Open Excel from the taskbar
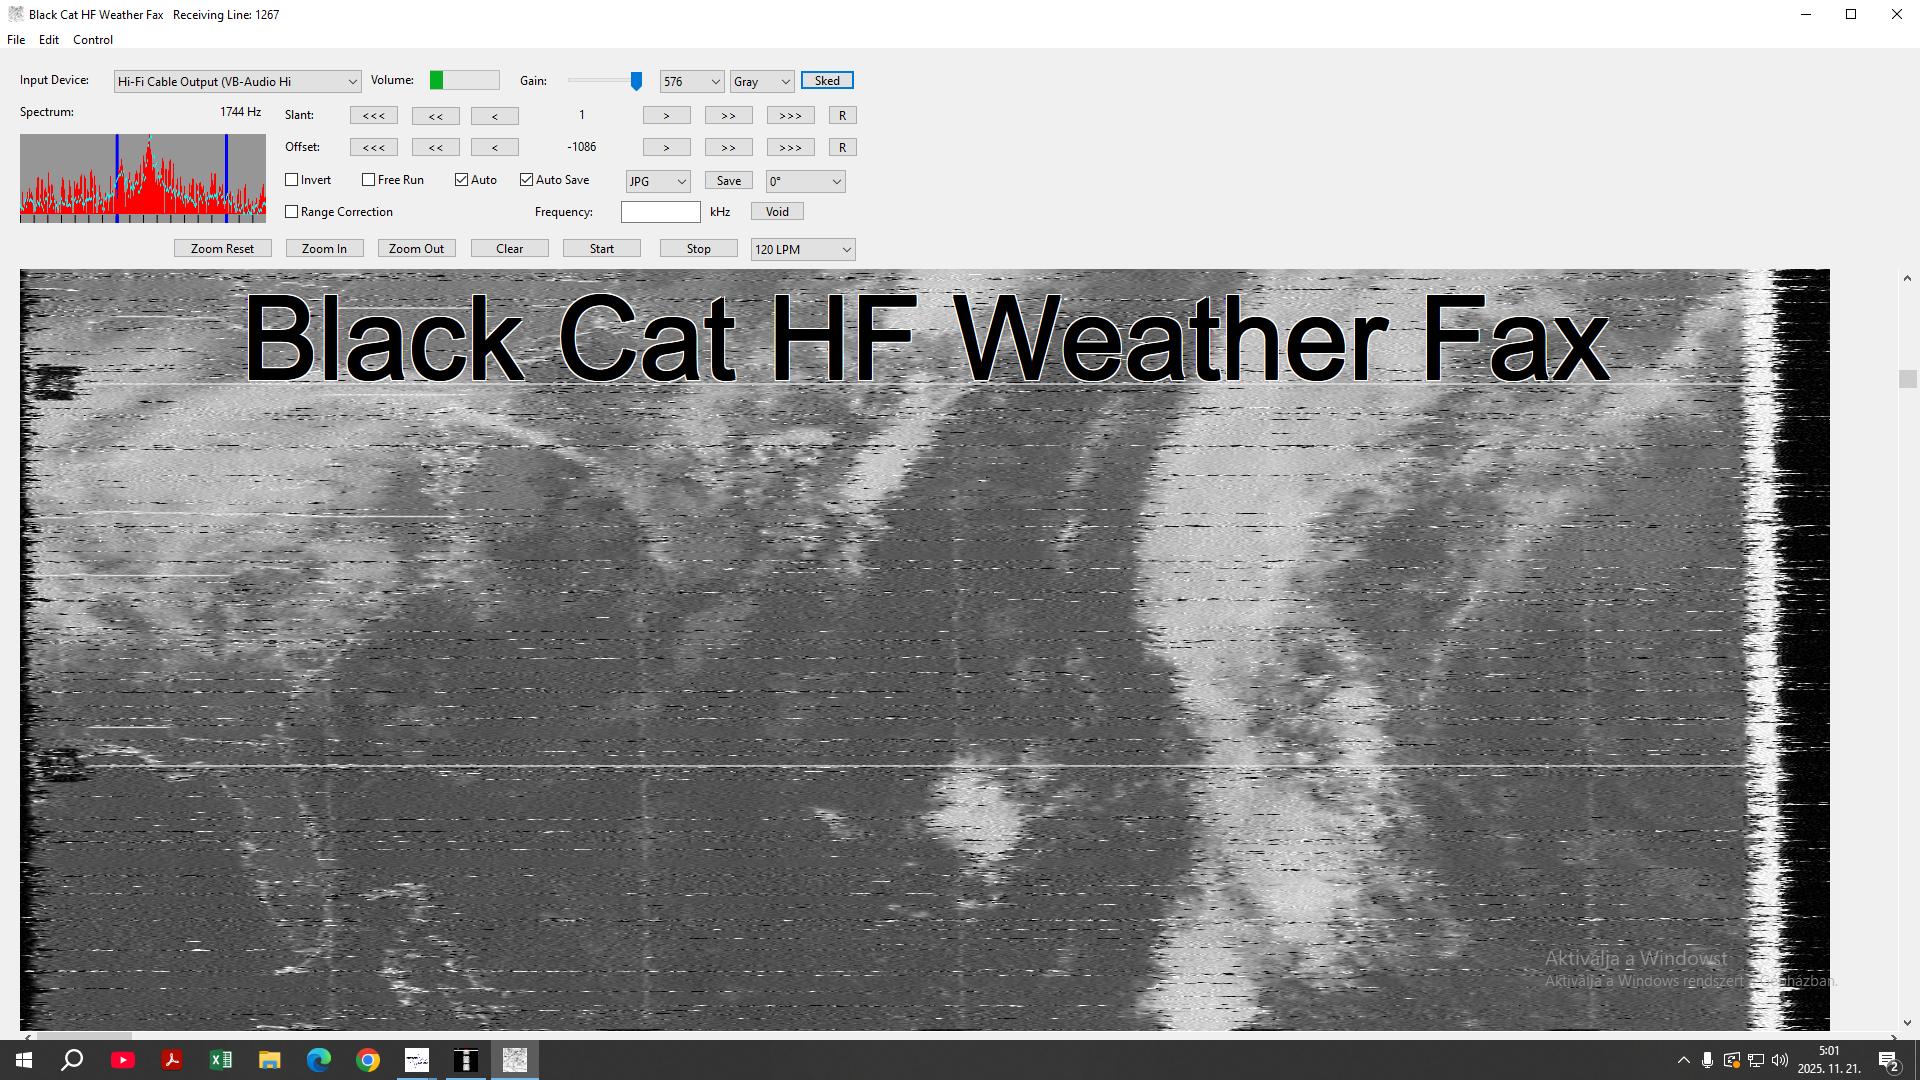Viewport: 1920px width, 1080px height. tap(221, 1060)
